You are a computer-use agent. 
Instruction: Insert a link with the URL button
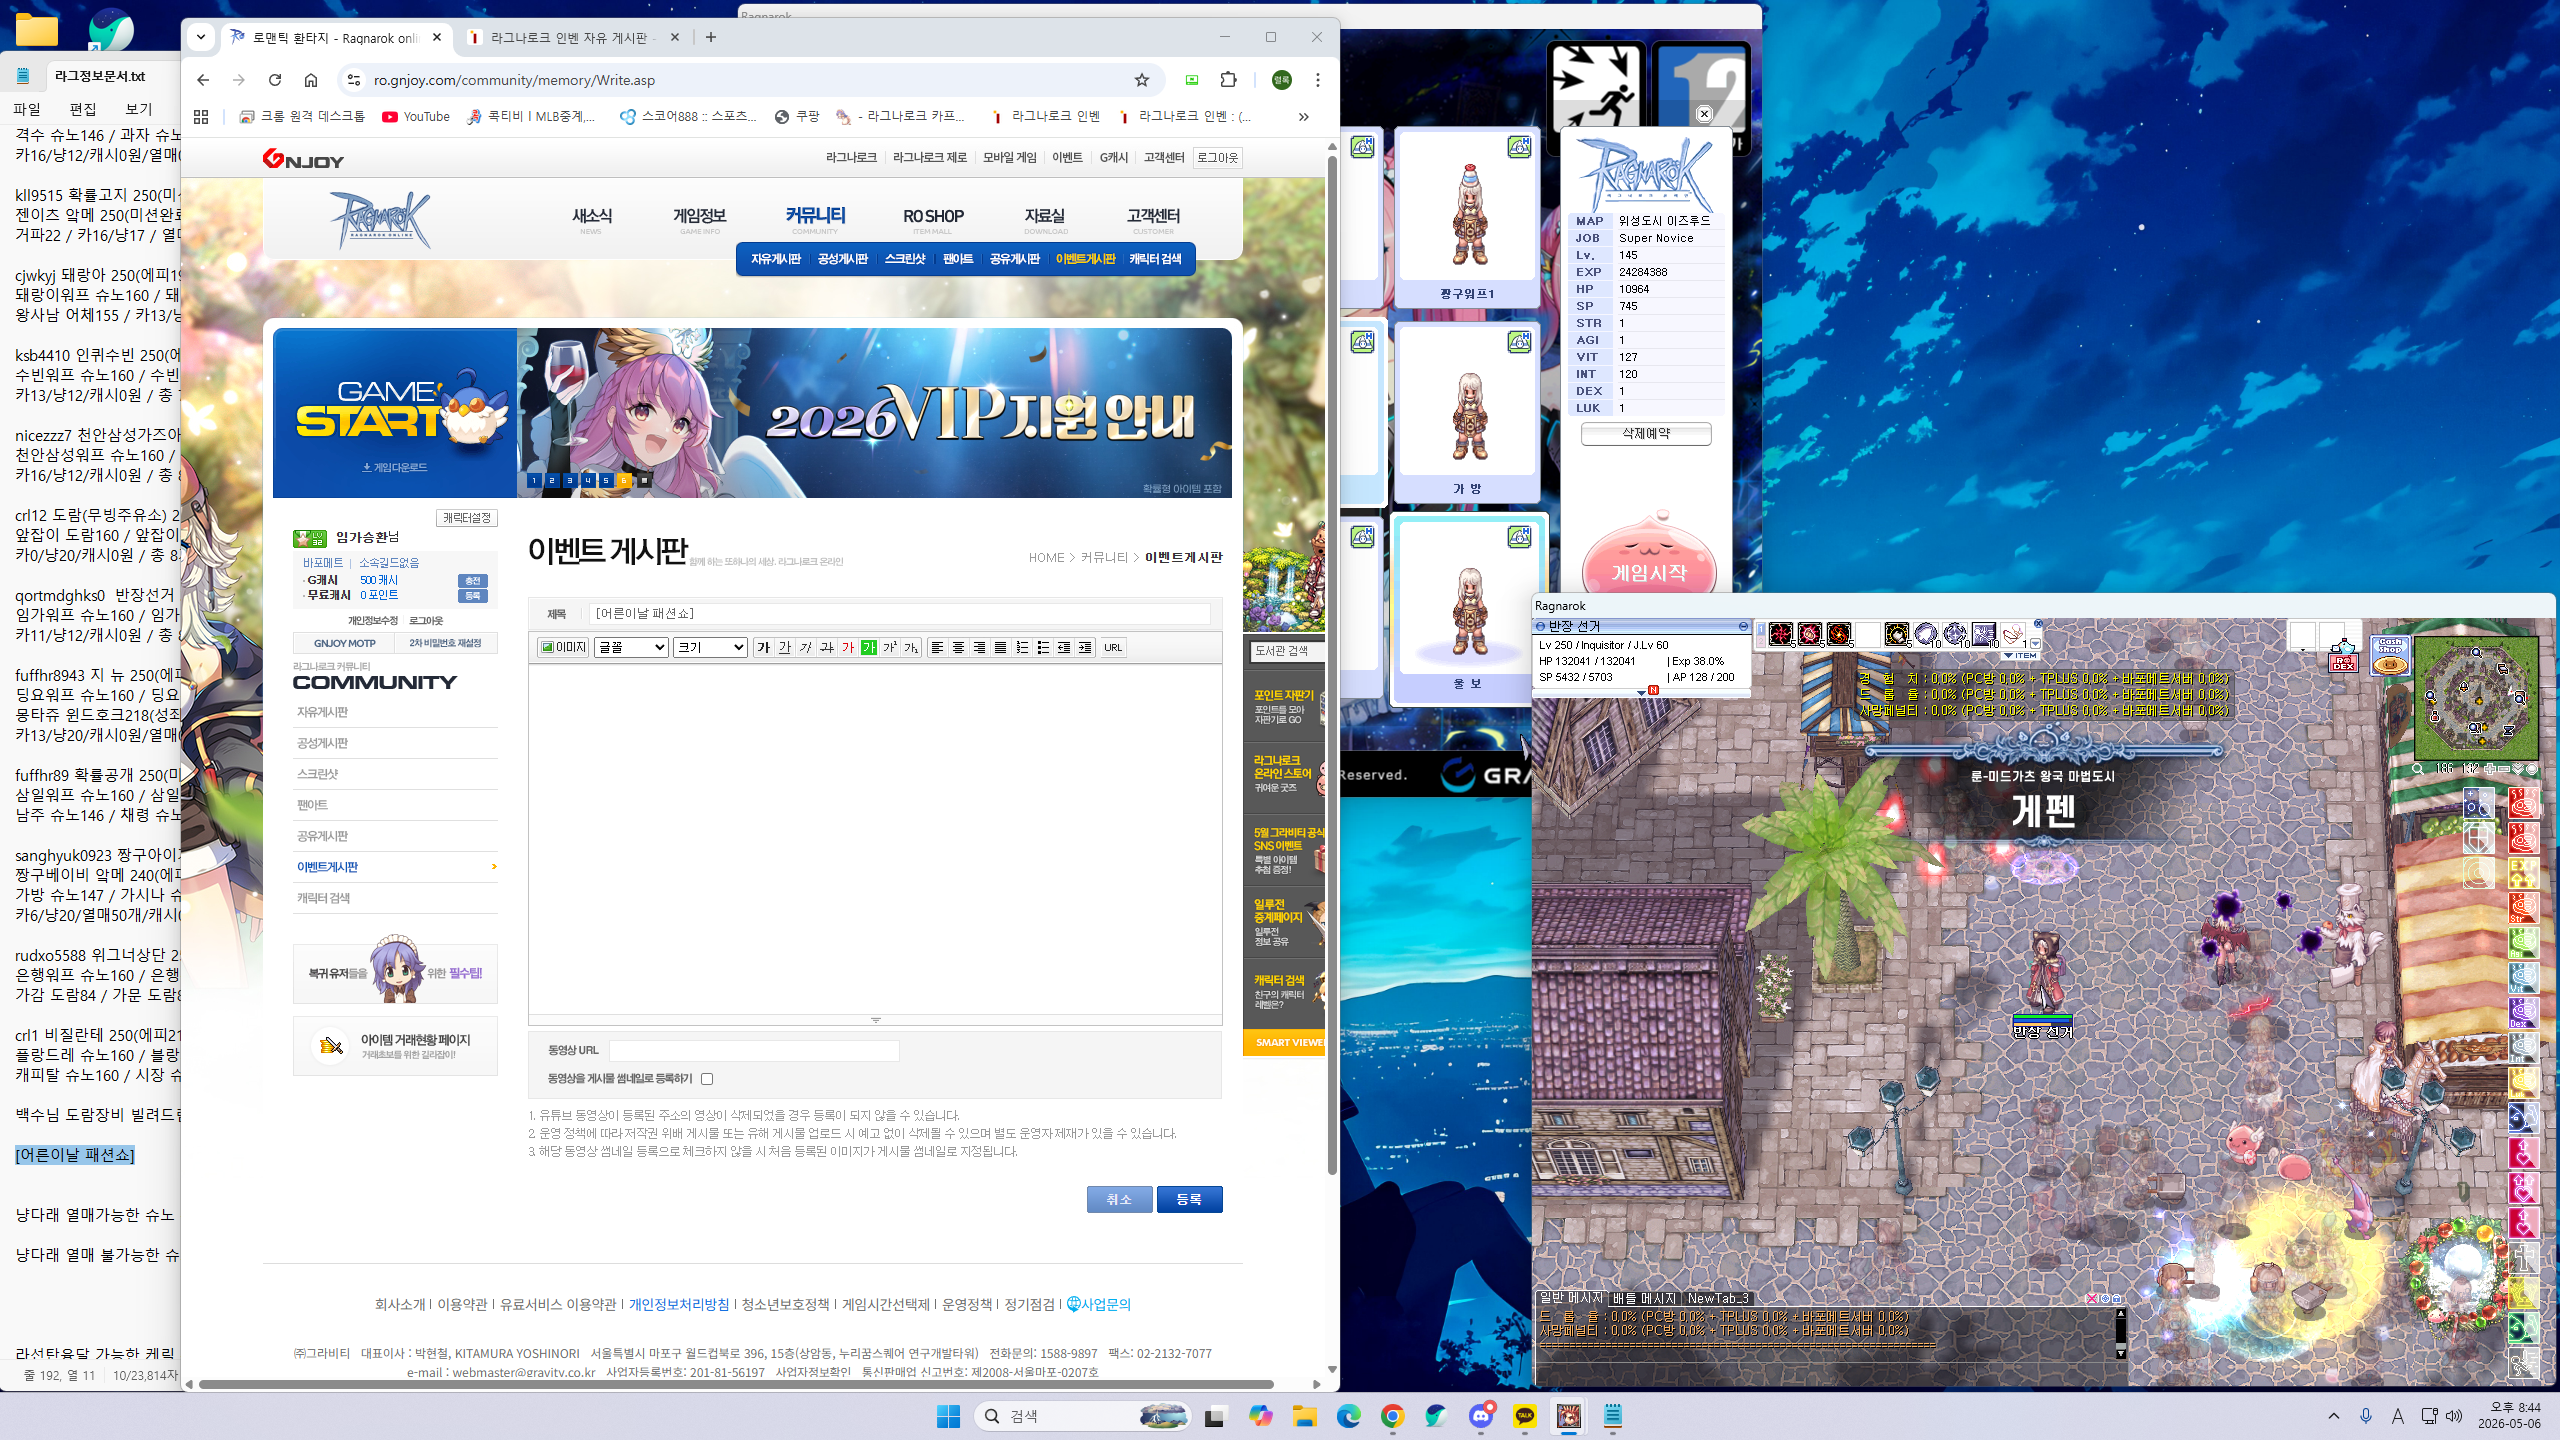pyautogui.click(x=1113, y=647)
